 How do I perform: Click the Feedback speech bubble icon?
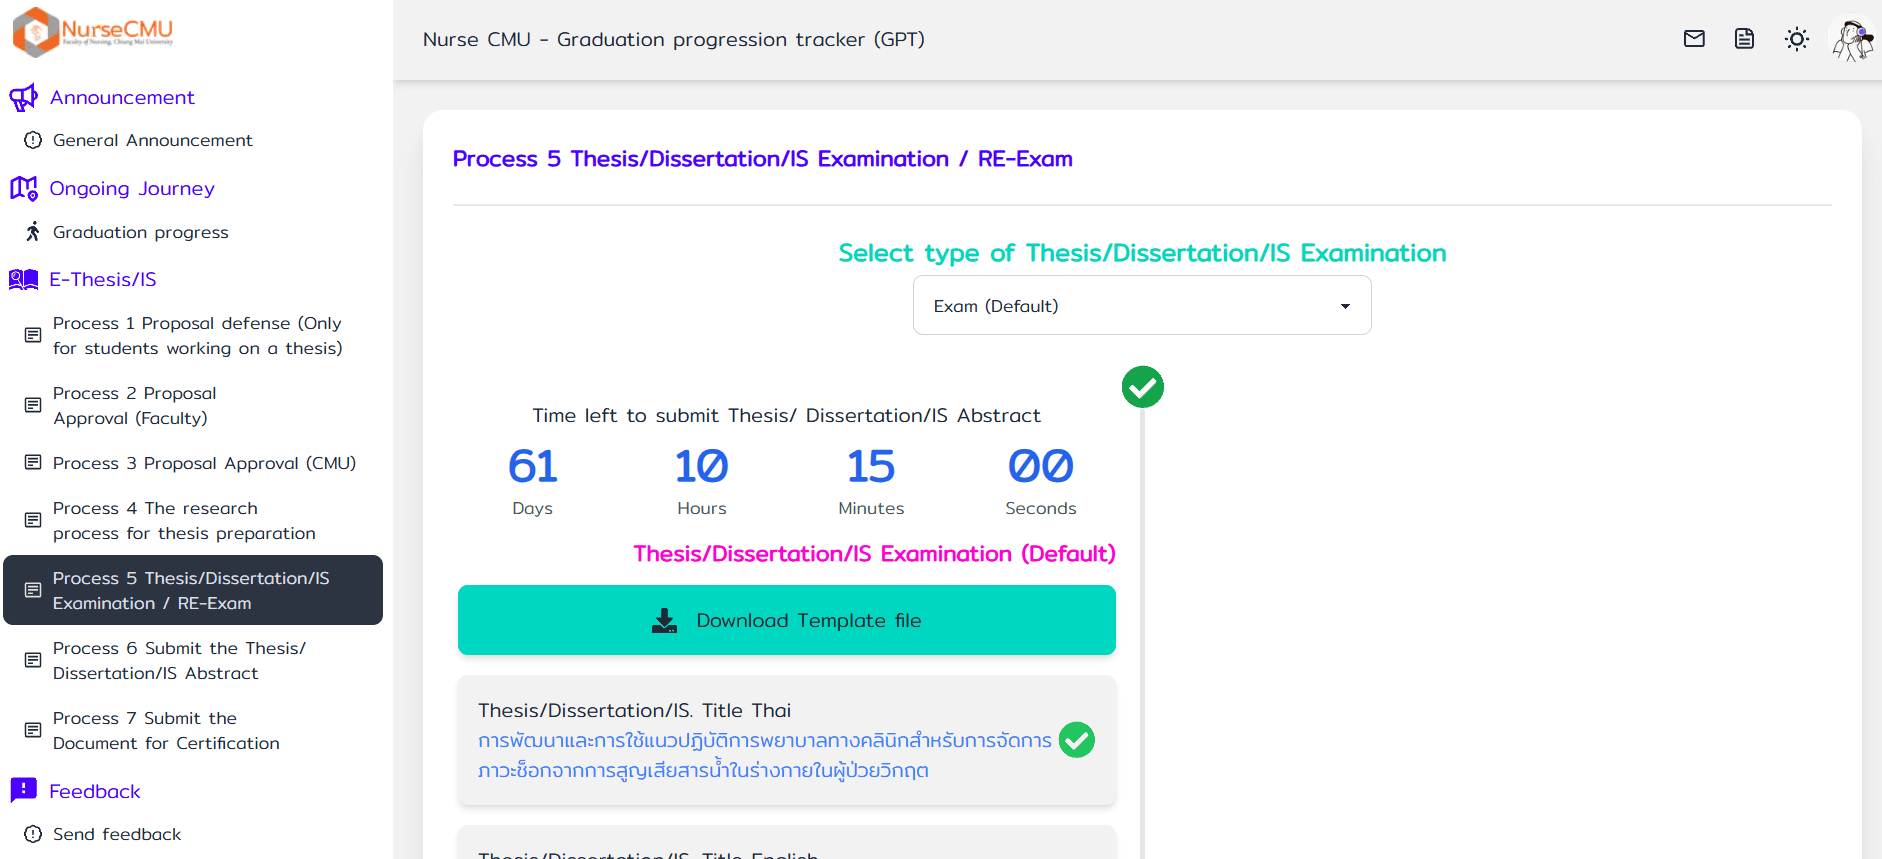pyautogui.click(x=23, y=791)
